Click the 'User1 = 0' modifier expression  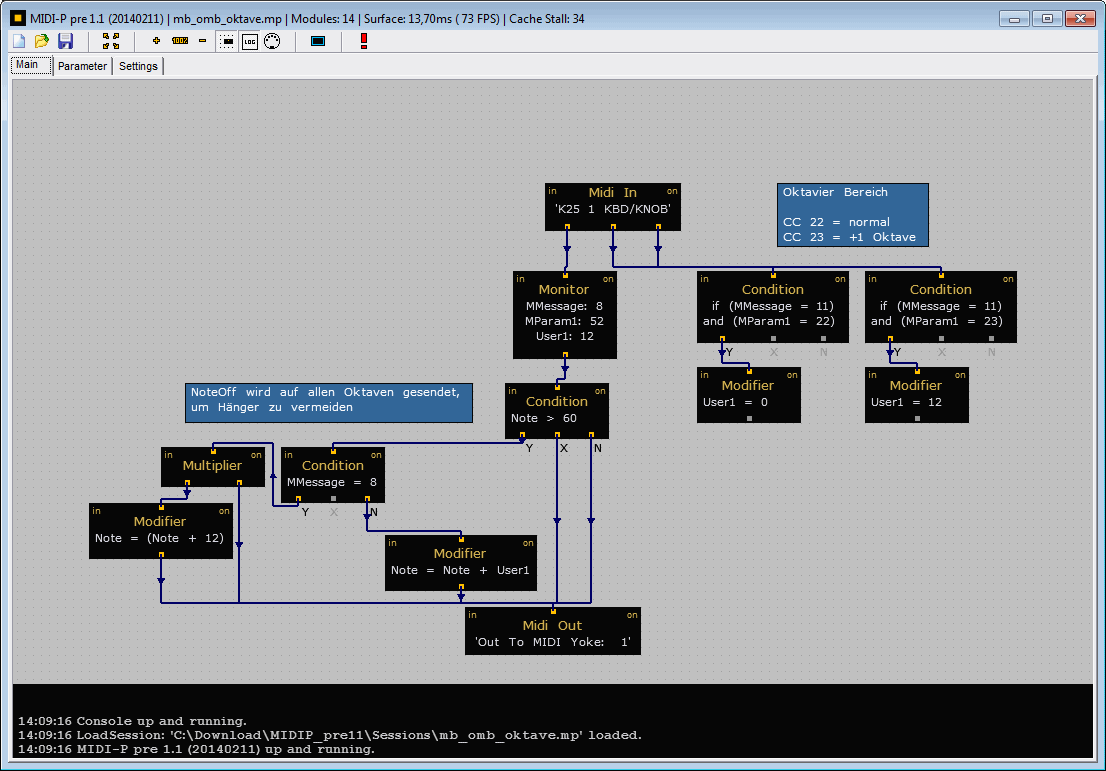click(735, 402)
